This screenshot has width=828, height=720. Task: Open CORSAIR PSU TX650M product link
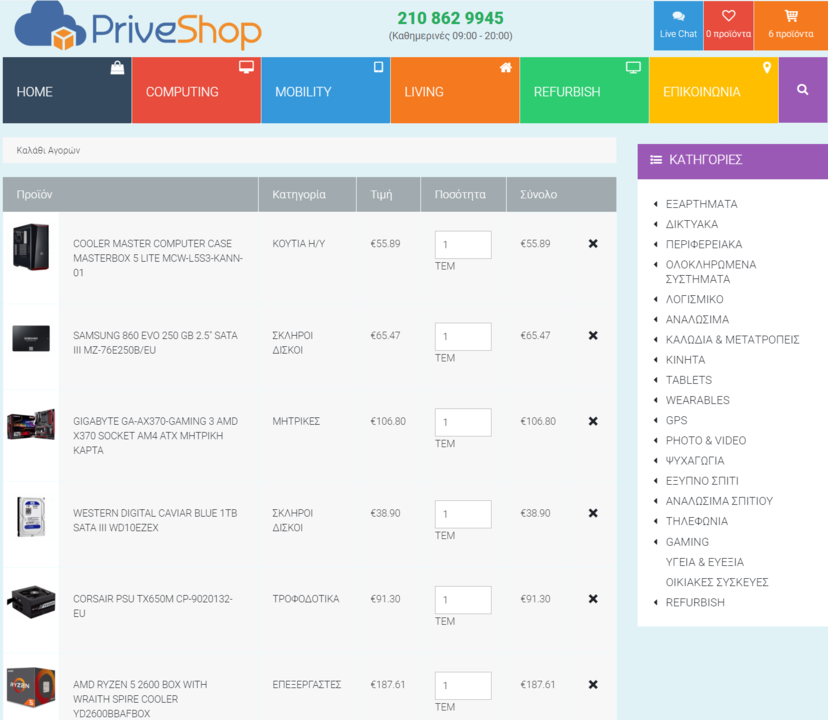tap(153, 606)
